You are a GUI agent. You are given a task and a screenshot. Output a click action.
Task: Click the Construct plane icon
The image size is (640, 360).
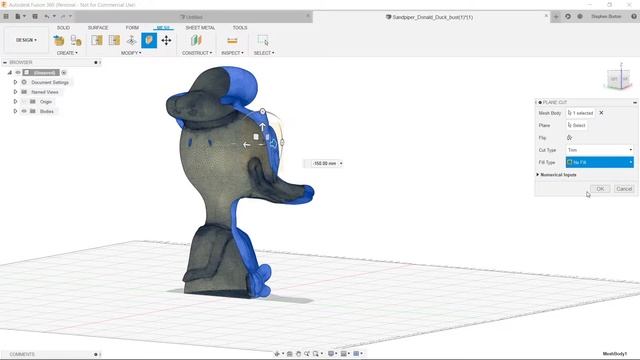point(196,40)
